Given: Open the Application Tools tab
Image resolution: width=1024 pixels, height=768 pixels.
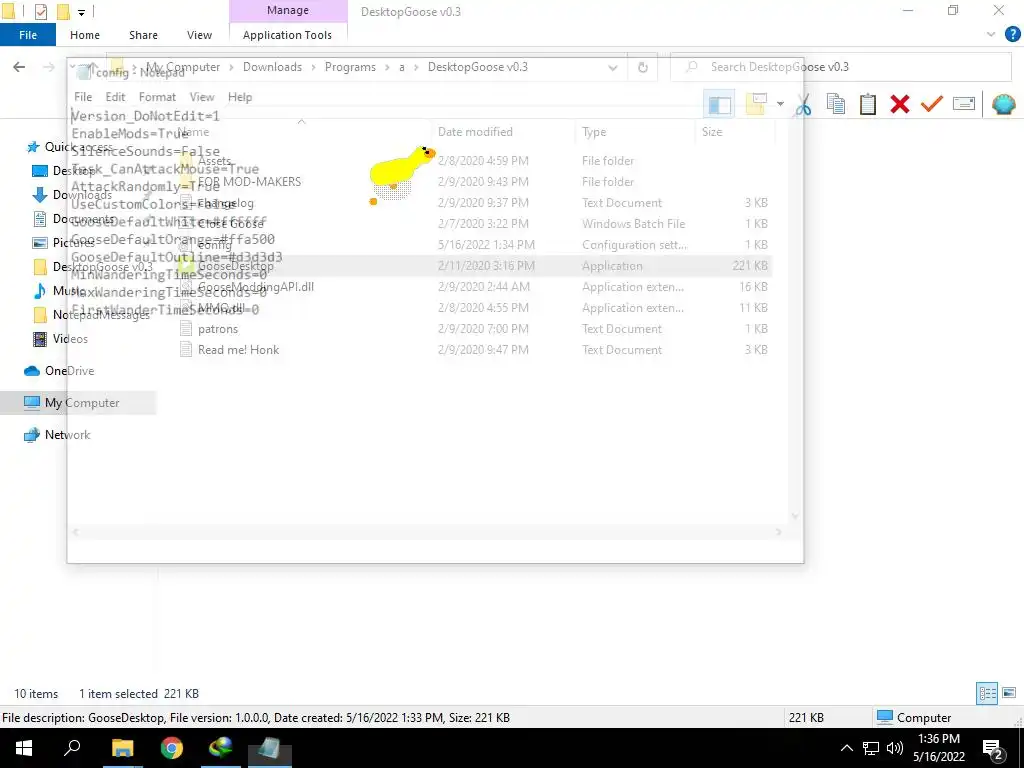Looking at the screenshot, I should [287, 35].
